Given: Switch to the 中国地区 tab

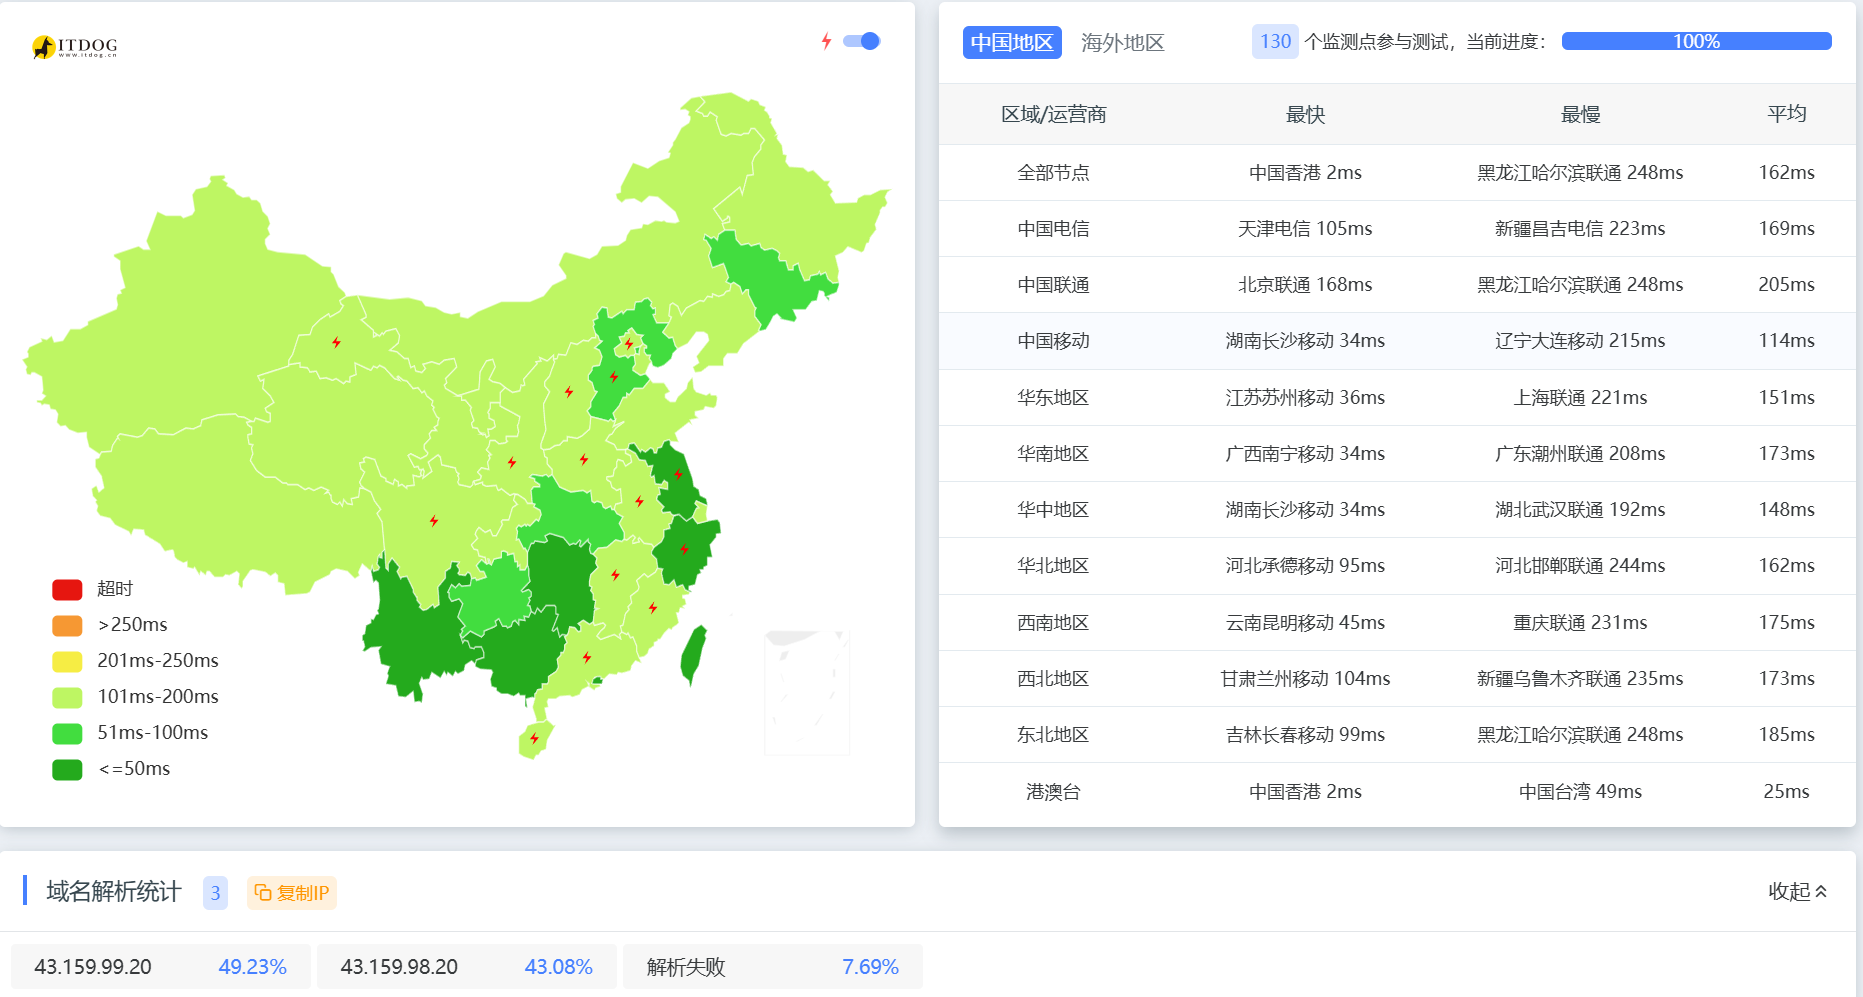Looking at the screenshot, I should click(x=1011, y=42).
